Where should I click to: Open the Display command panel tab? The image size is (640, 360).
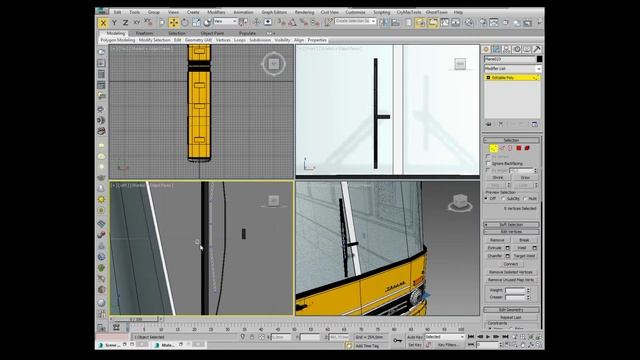(527, 49)
